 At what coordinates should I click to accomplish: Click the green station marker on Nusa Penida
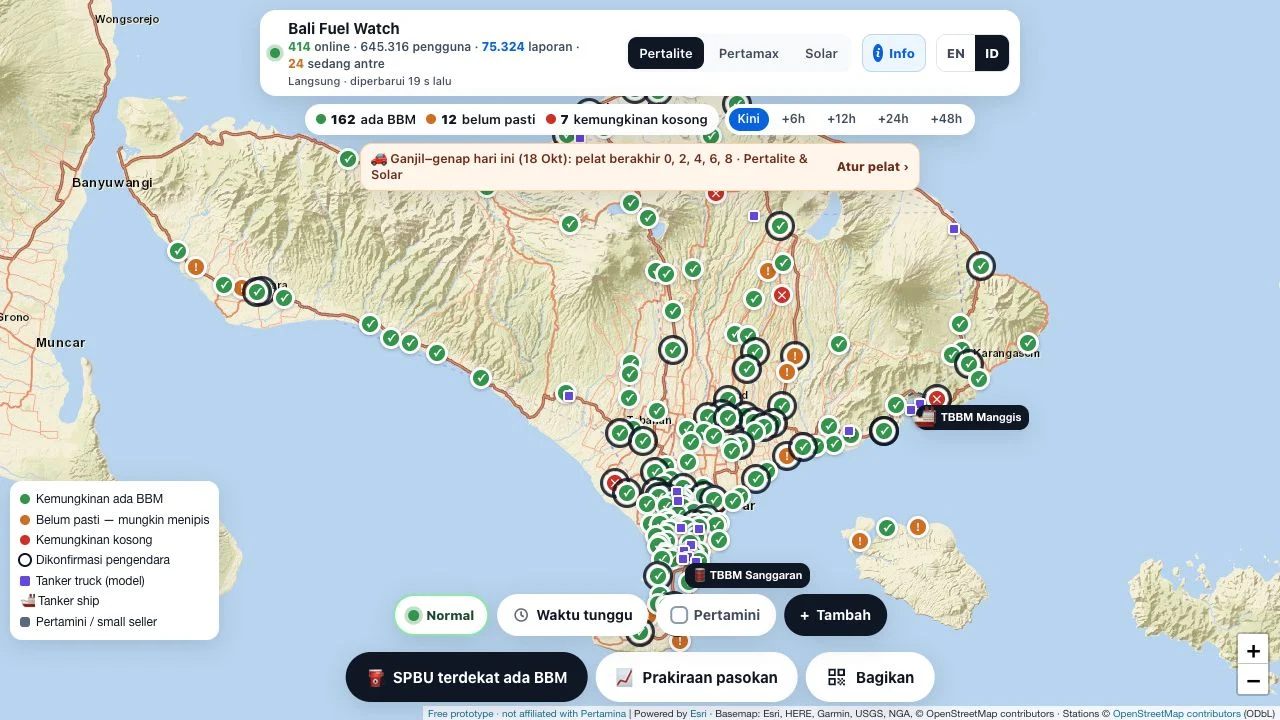pos(887,527)
